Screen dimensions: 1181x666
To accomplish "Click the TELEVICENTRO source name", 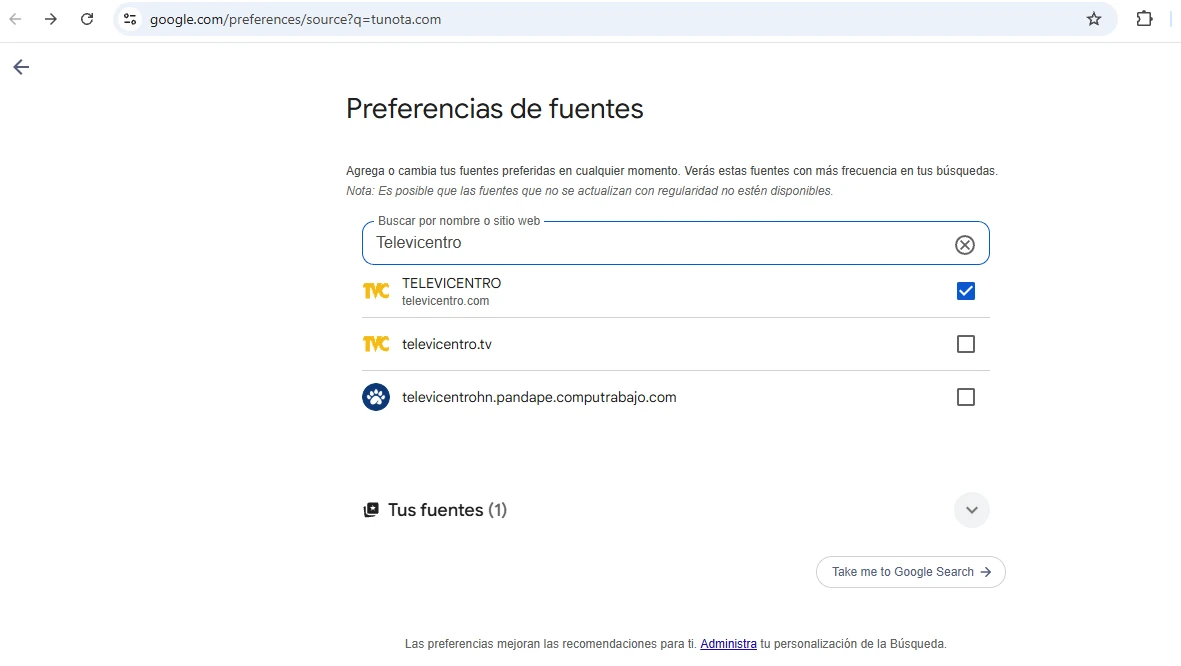I will tap(451, 283).
